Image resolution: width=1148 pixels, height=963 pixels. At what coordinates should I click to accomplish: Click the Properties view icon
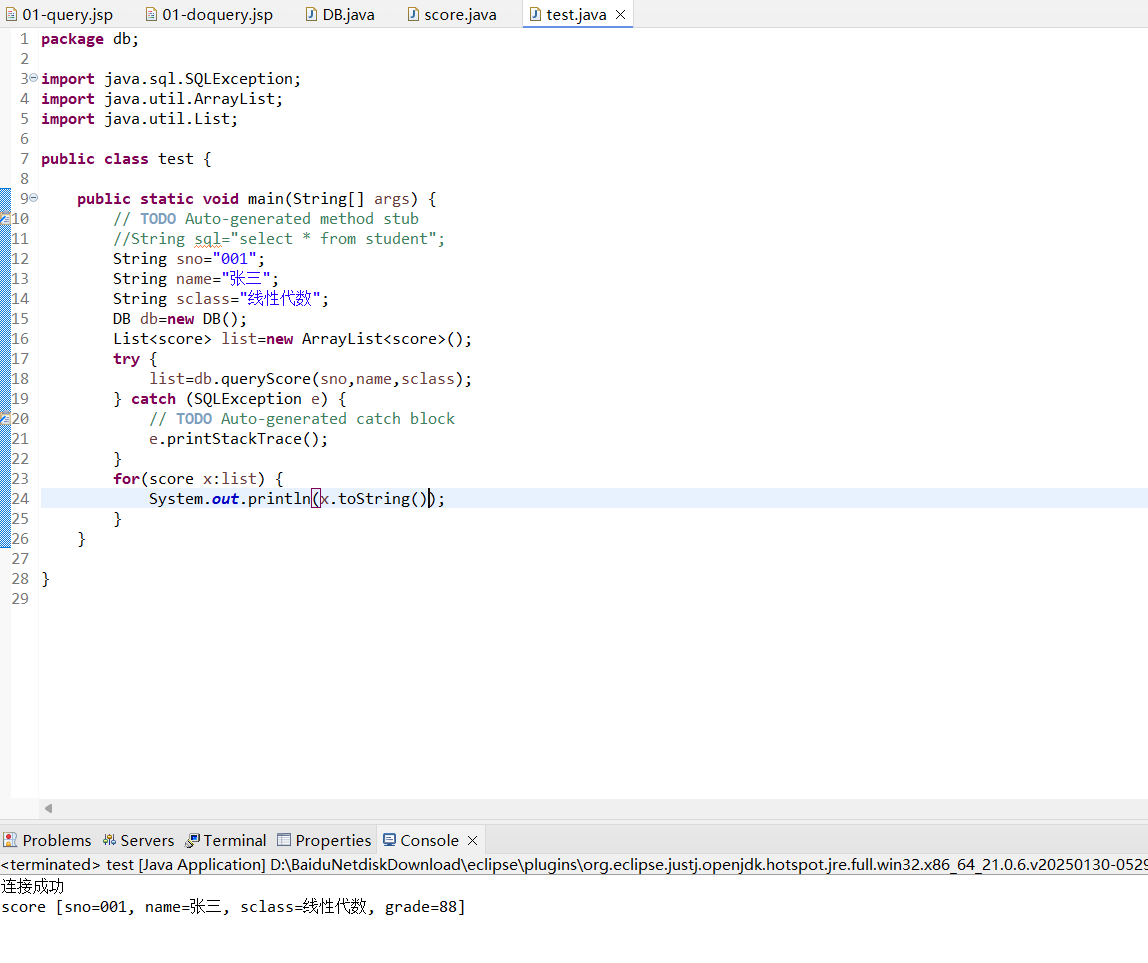284,840
